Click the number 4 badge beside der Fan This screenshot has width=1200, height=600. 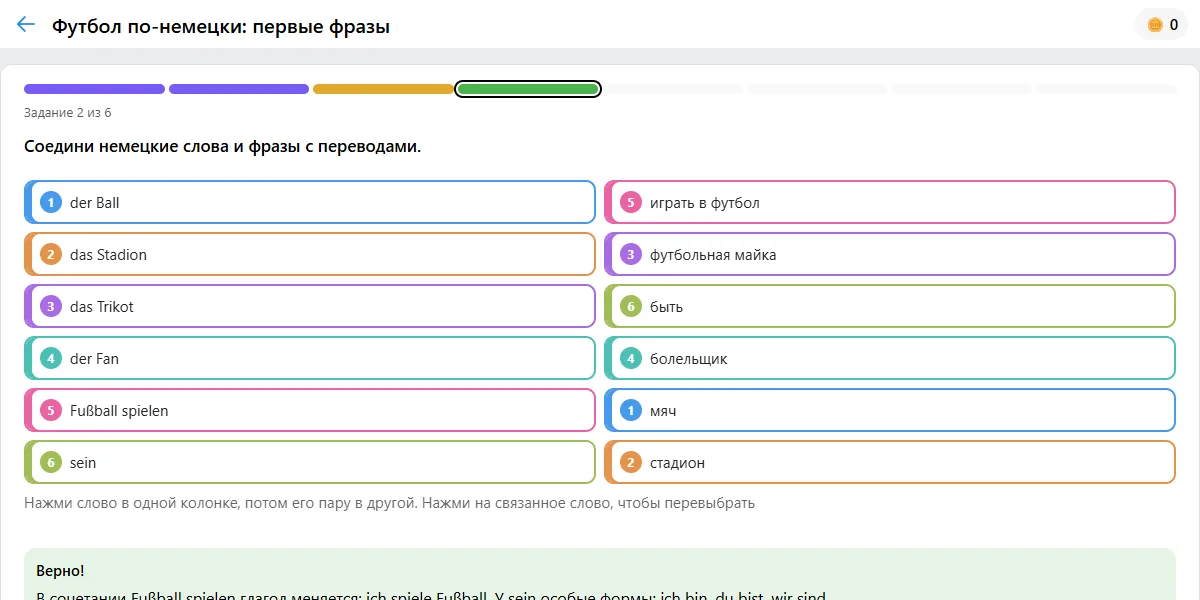click(x=51, y=359)
